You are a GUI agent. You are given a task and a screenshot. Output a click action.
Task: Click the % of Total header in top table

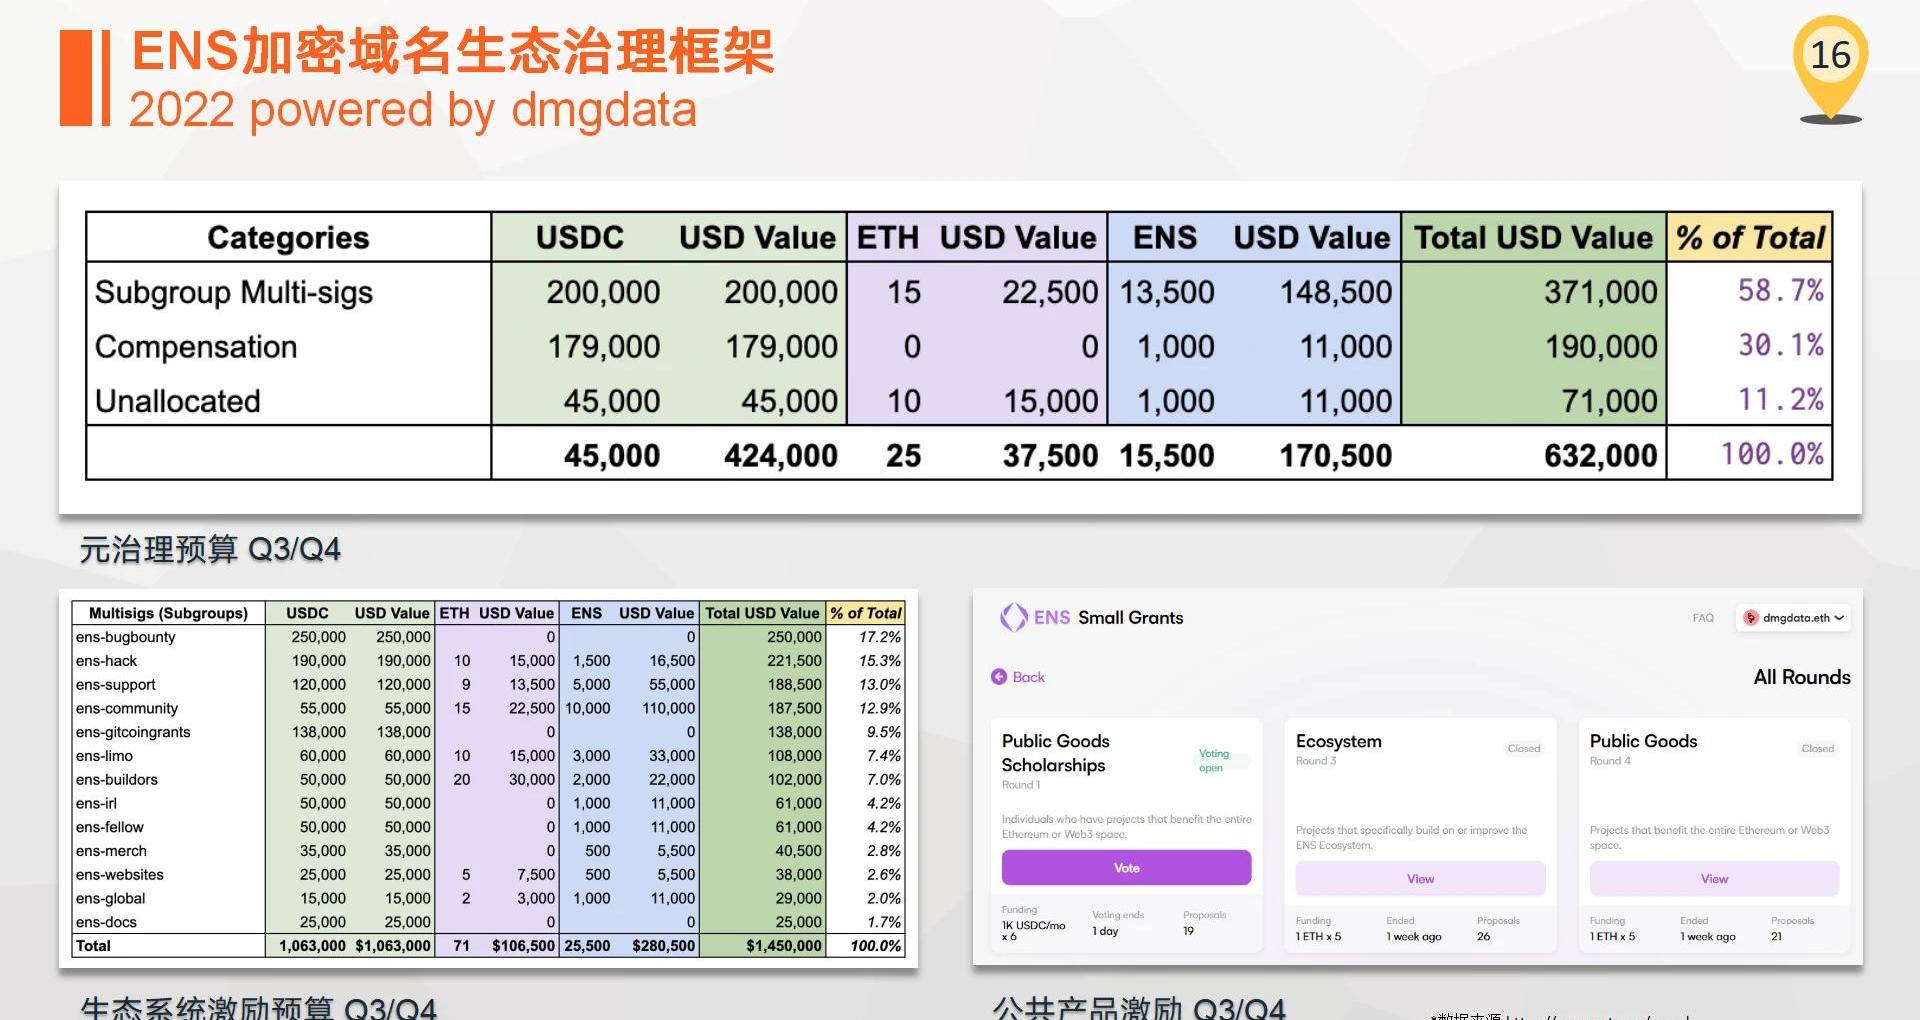click(1750, 238)
